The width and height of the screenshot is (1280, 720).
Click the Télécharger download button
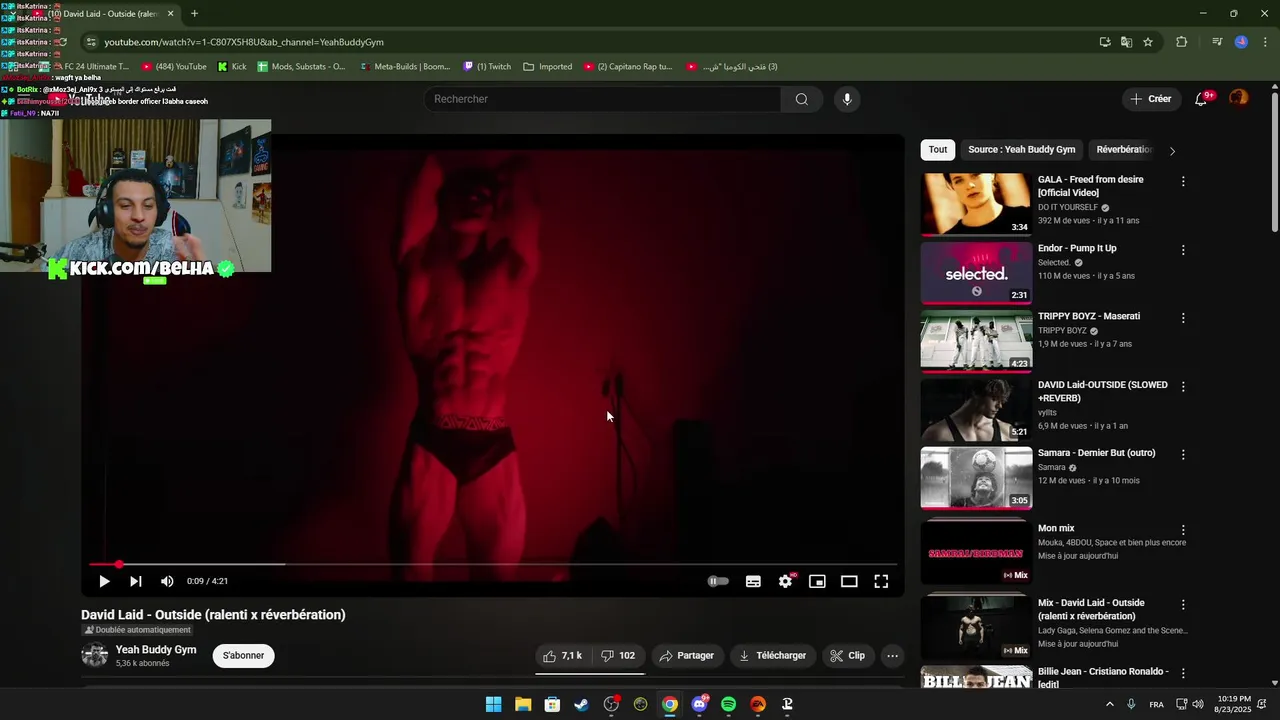tap(772, 656)
